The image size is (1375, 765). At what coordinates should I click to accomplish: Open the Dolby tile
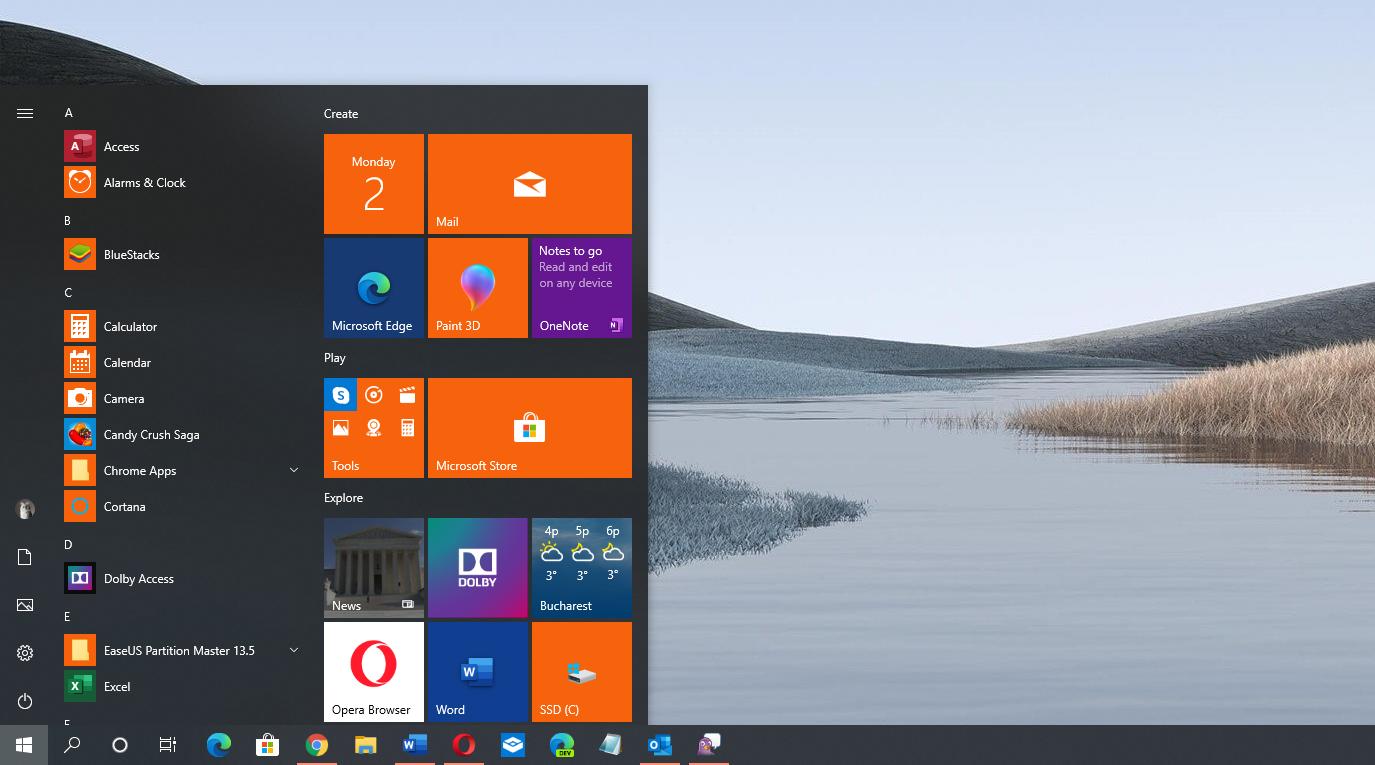(x=478, y=568)
